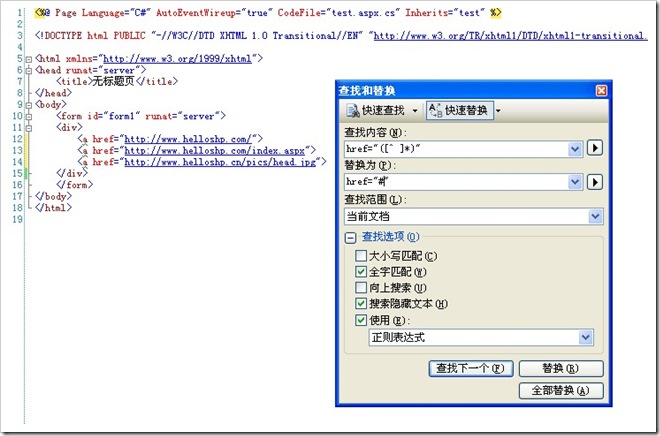Viewport: 660px width, 436px height.
Task: Collapse the html element on line 5
Action: tap(29, 60)
